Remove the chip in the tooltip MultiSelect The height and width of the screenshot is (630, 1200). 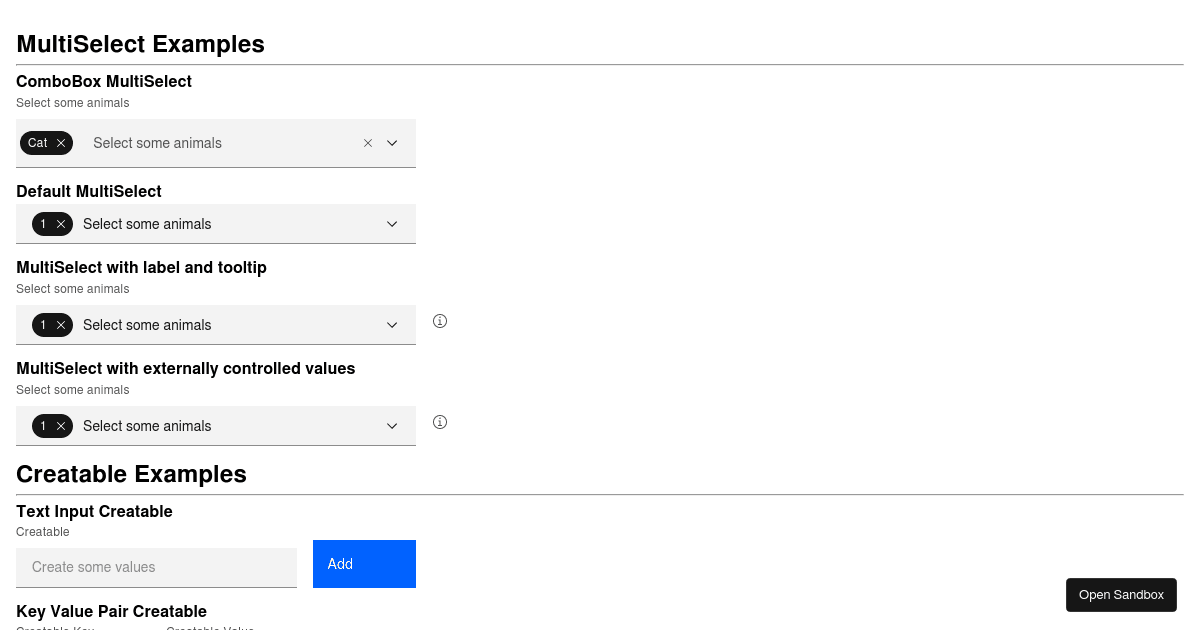[62, 325]
